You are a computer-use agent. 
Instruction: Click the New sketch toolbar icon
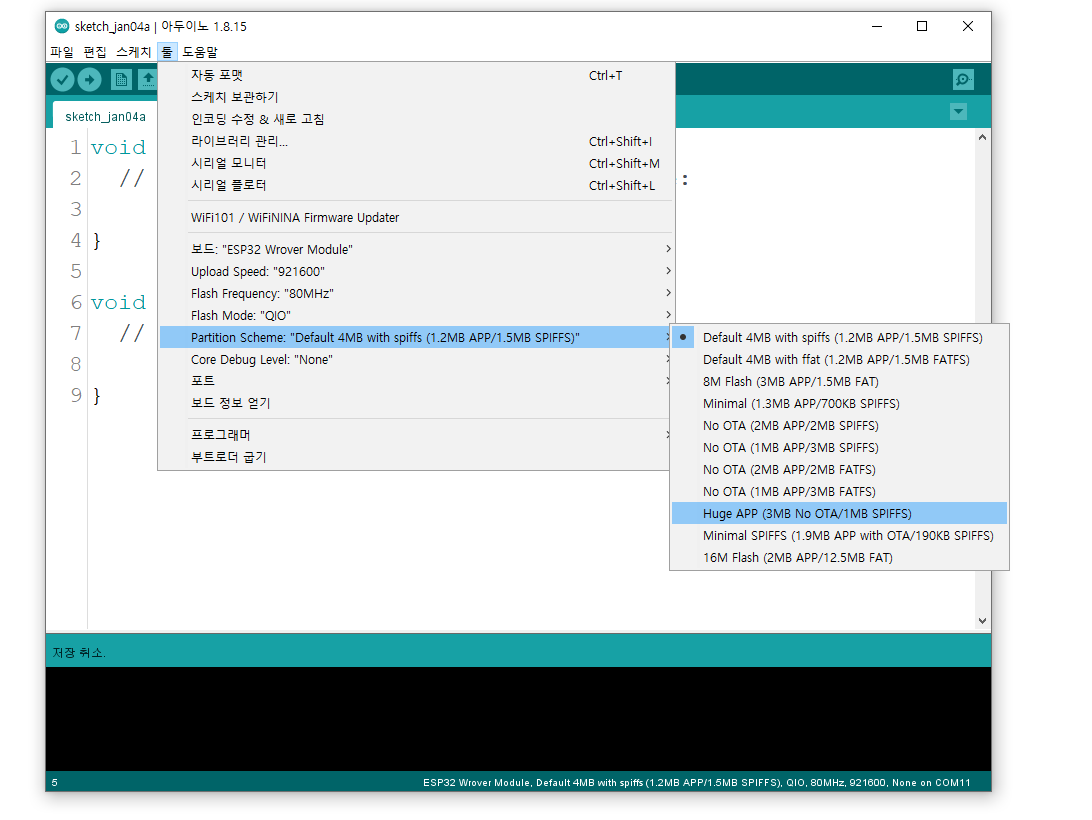point(121,80)
